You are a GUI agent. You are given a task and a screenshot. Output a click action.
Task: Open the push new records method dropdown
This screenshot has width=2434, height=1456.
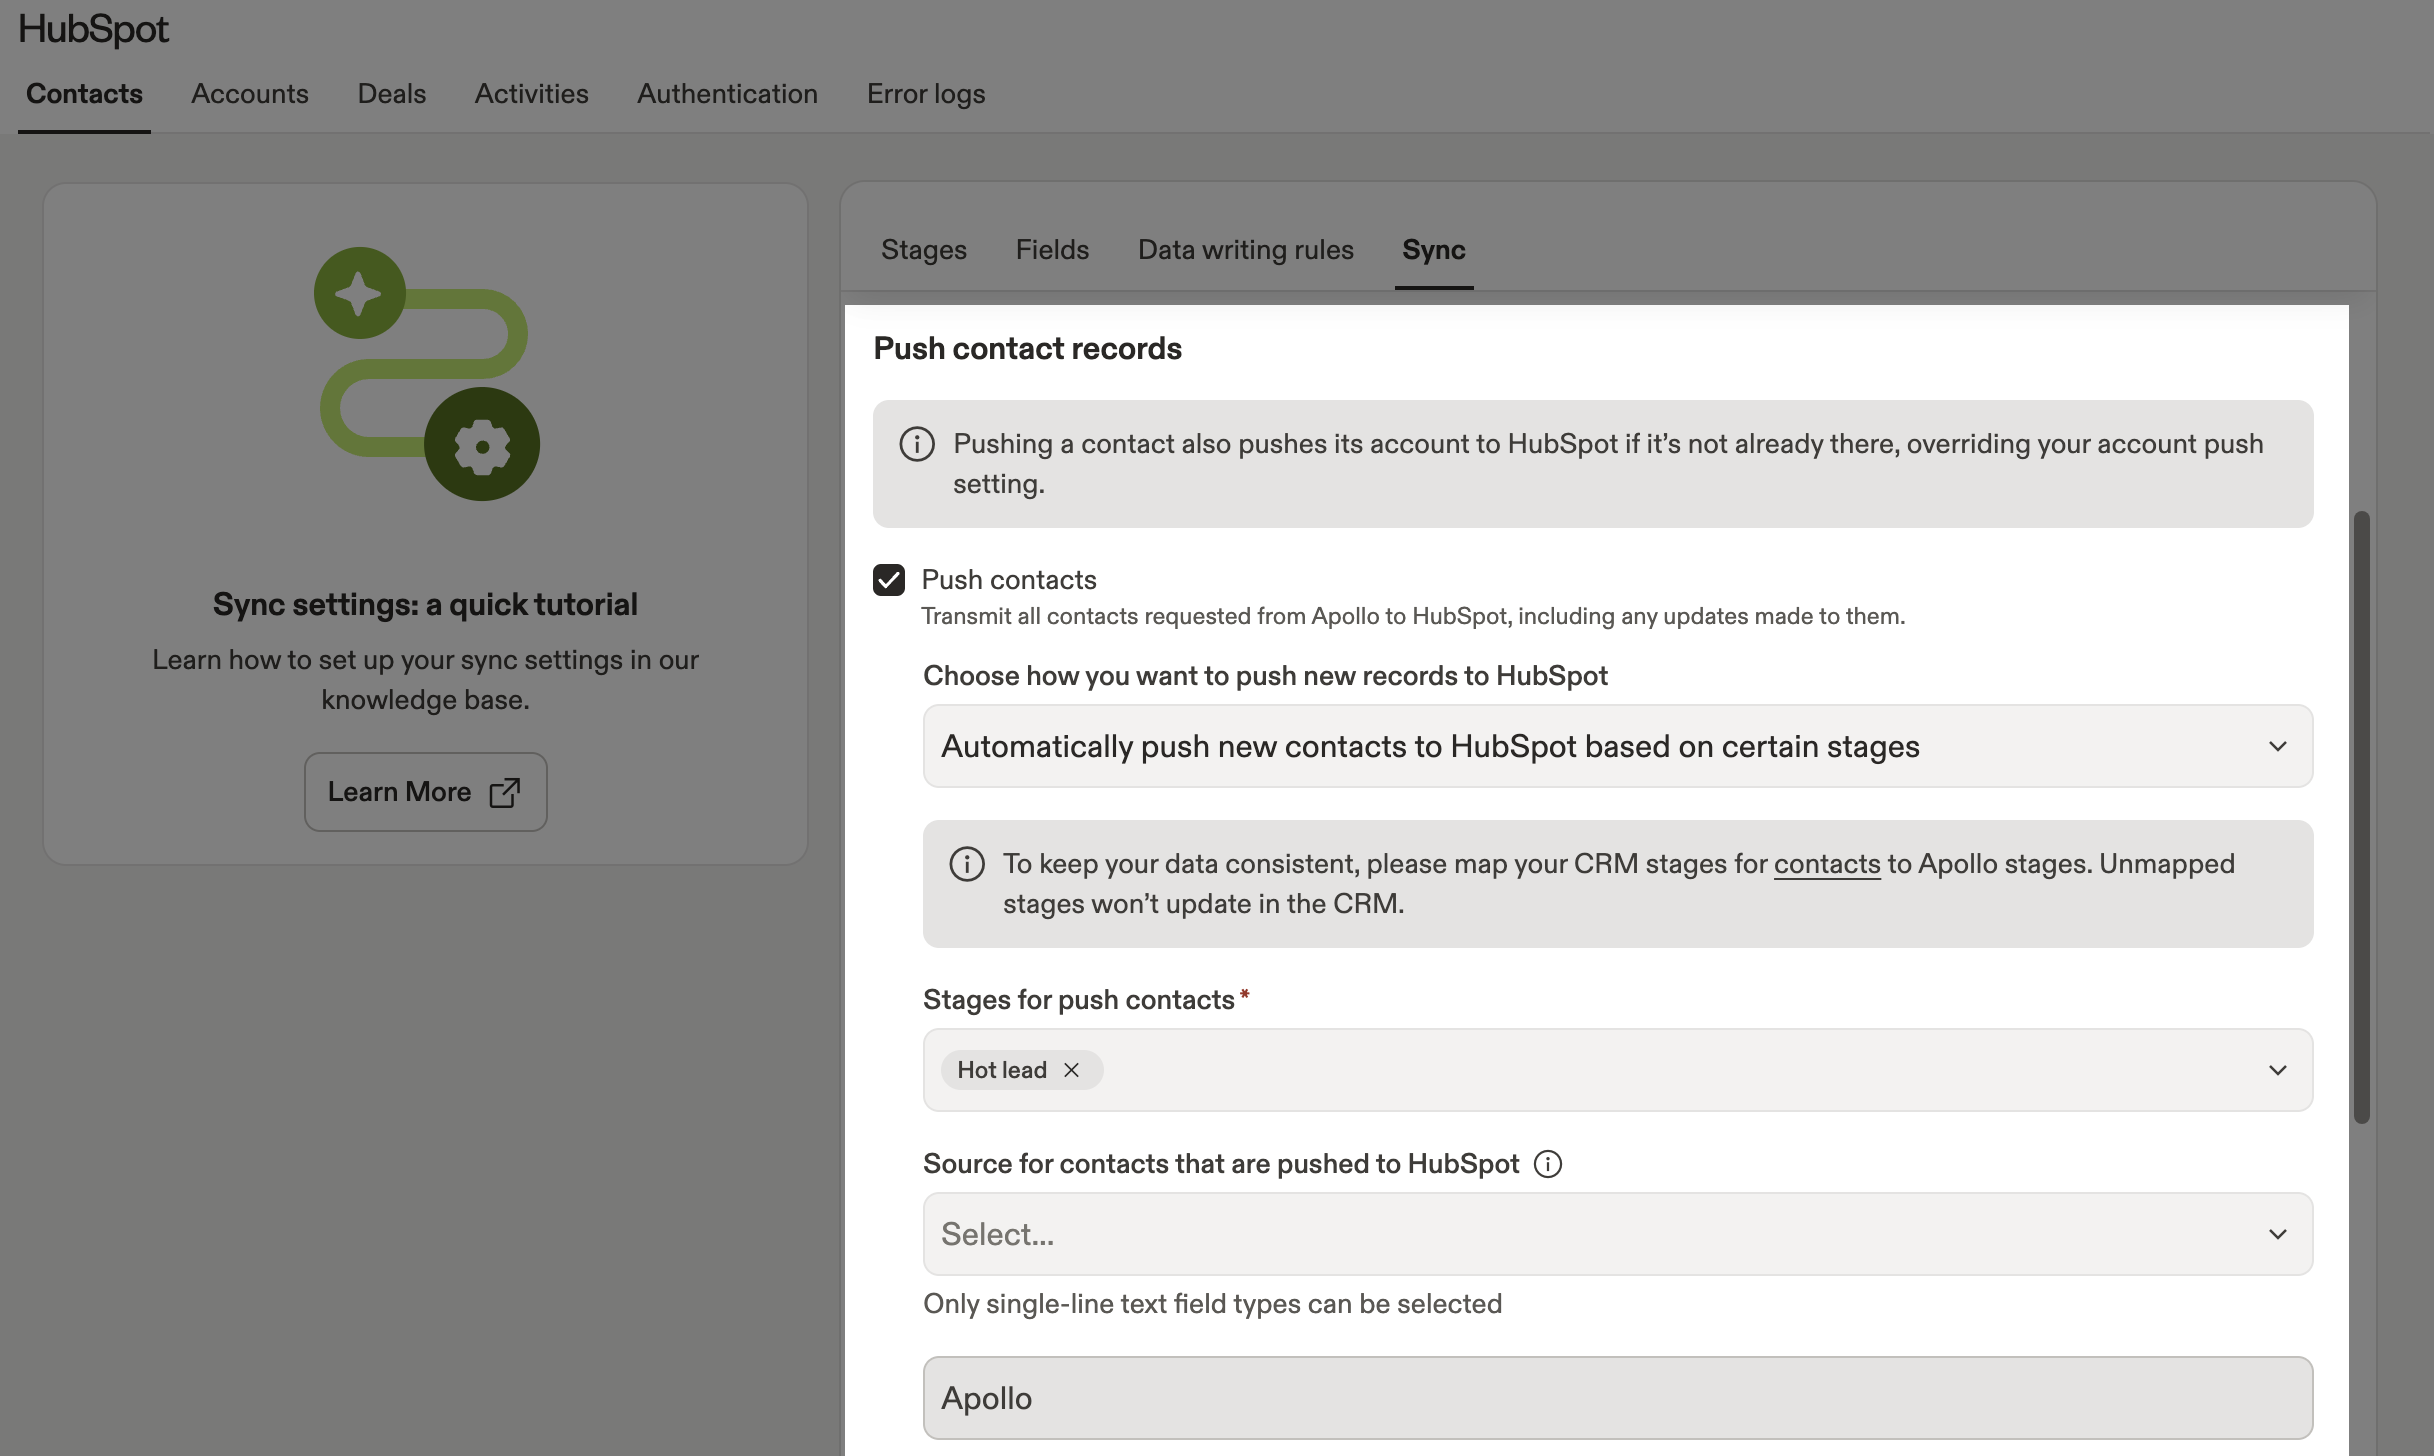click(x=2279, y=745)
